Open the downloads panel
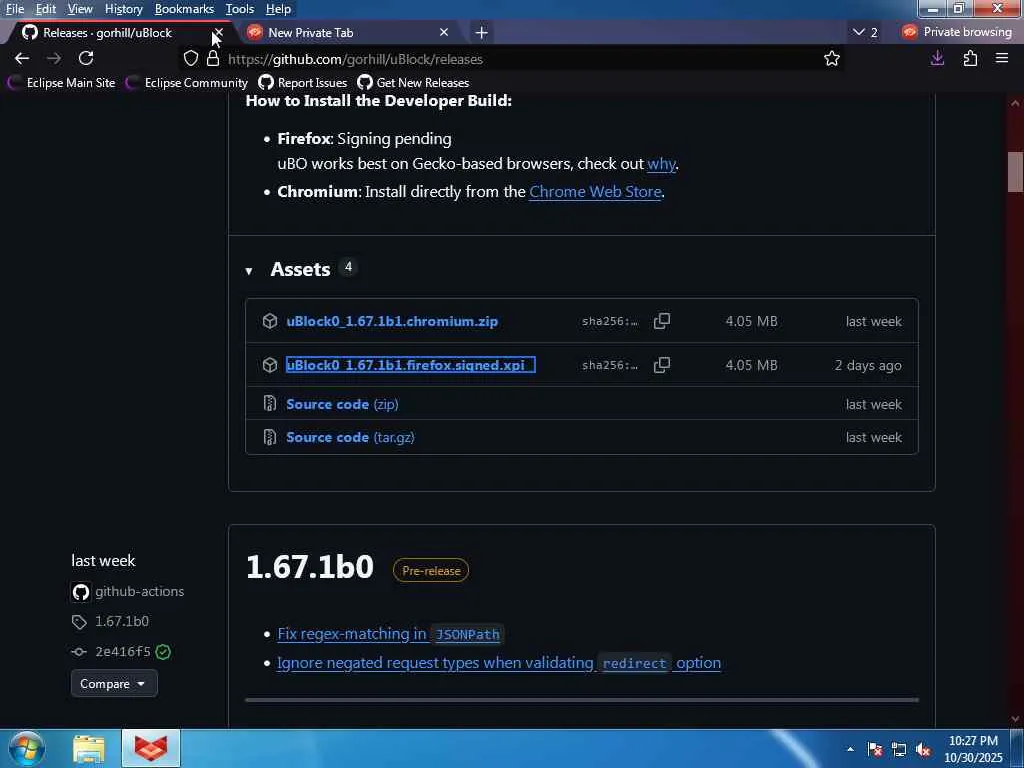Viewport: 1024px width, 768px height. pyautogui.click(x=937, y=58)
